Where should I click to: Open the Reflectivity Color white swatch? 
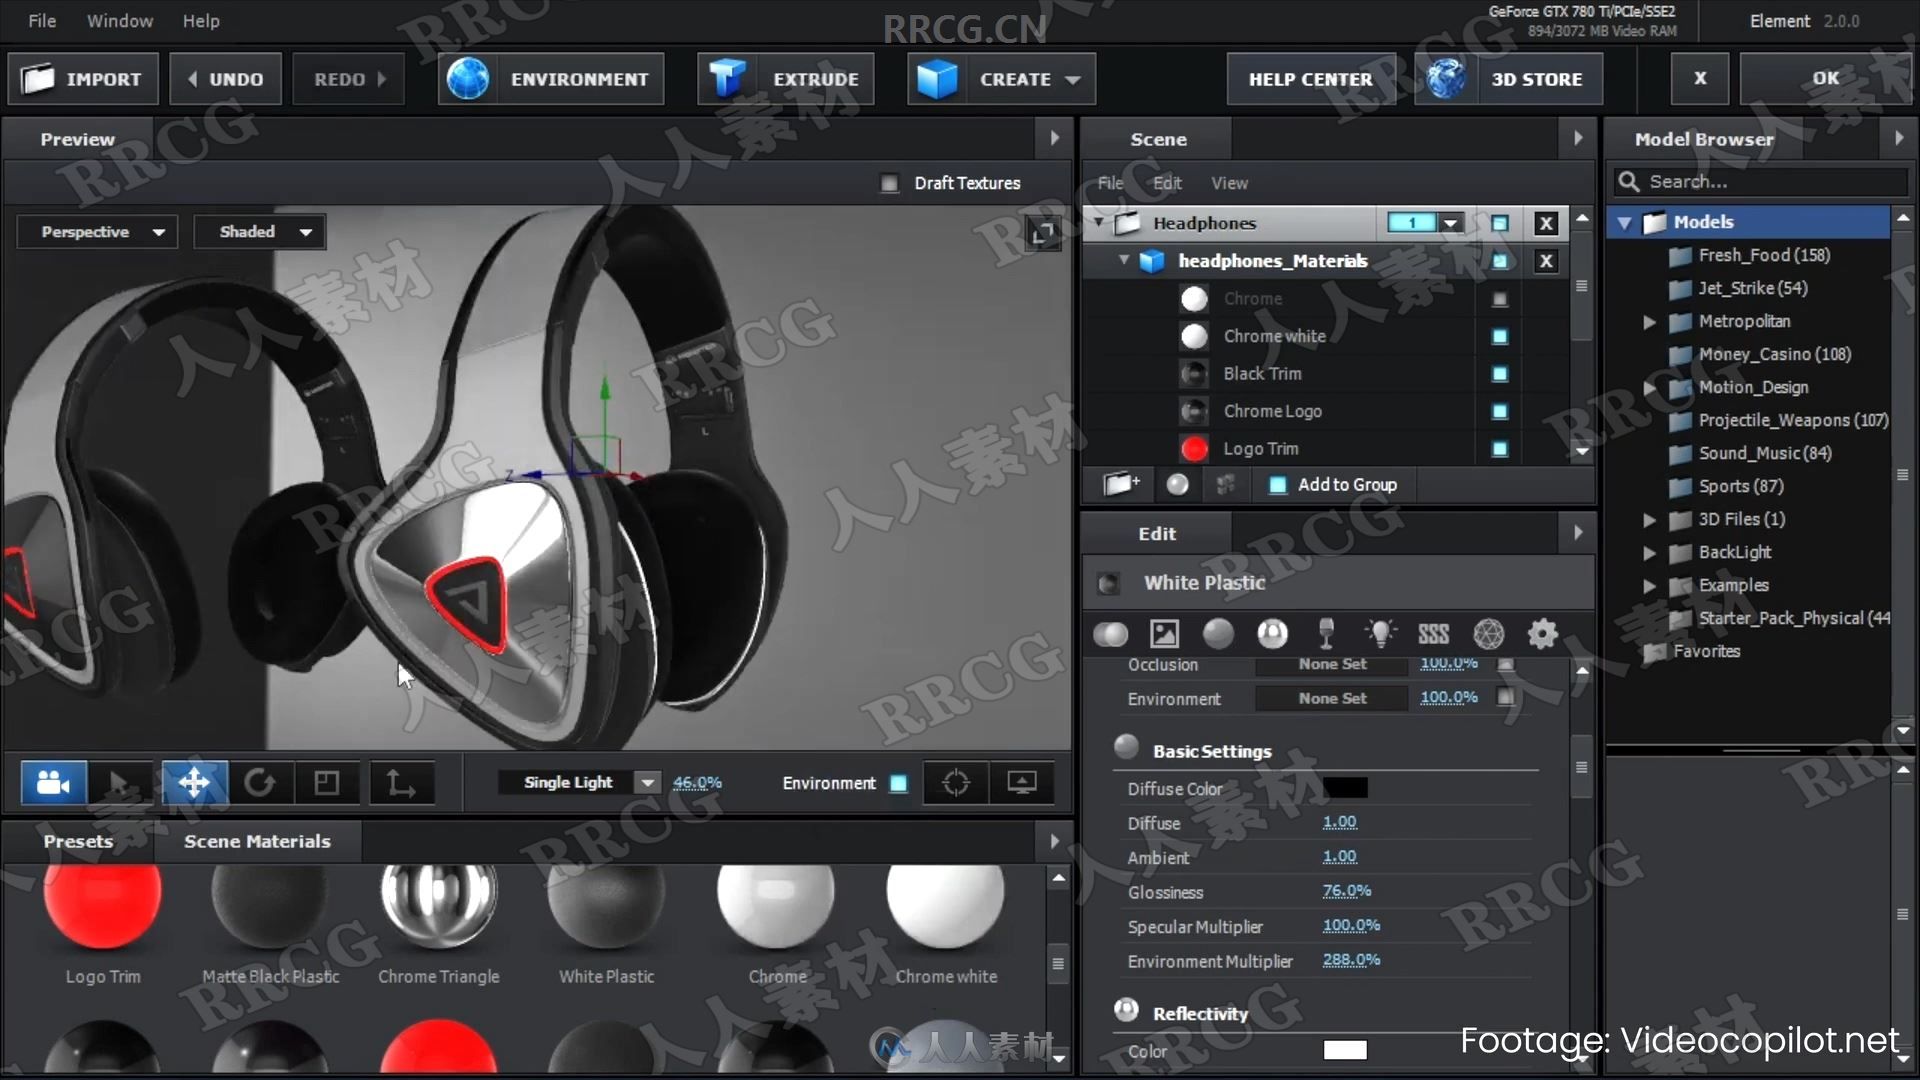point(1345,1050)
